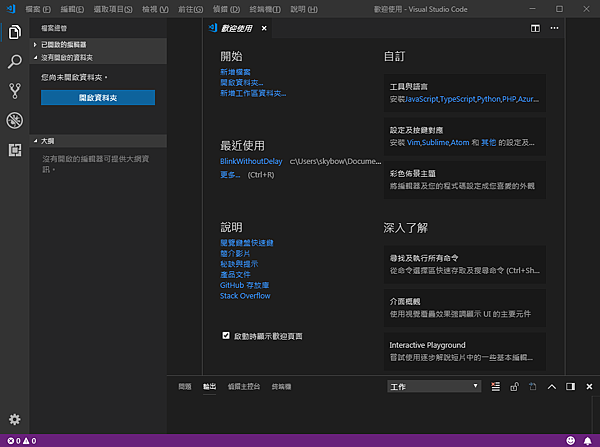Click the notification bell in status bar
The height and width of the screenshot is (447, 600).
[589, 440]
